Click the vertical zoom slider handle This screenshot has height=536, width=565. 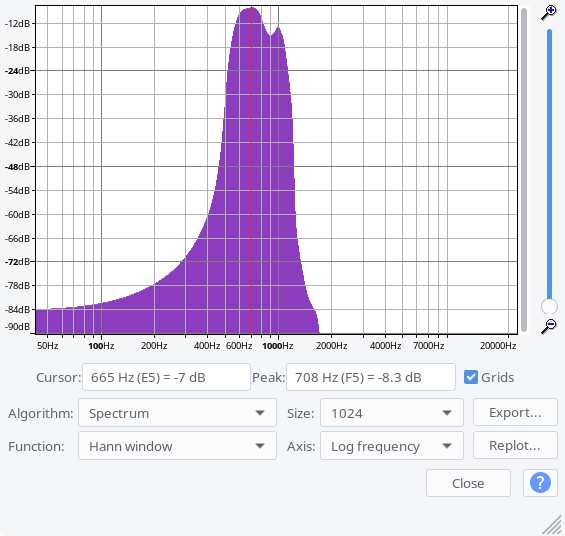click(549, 307)
